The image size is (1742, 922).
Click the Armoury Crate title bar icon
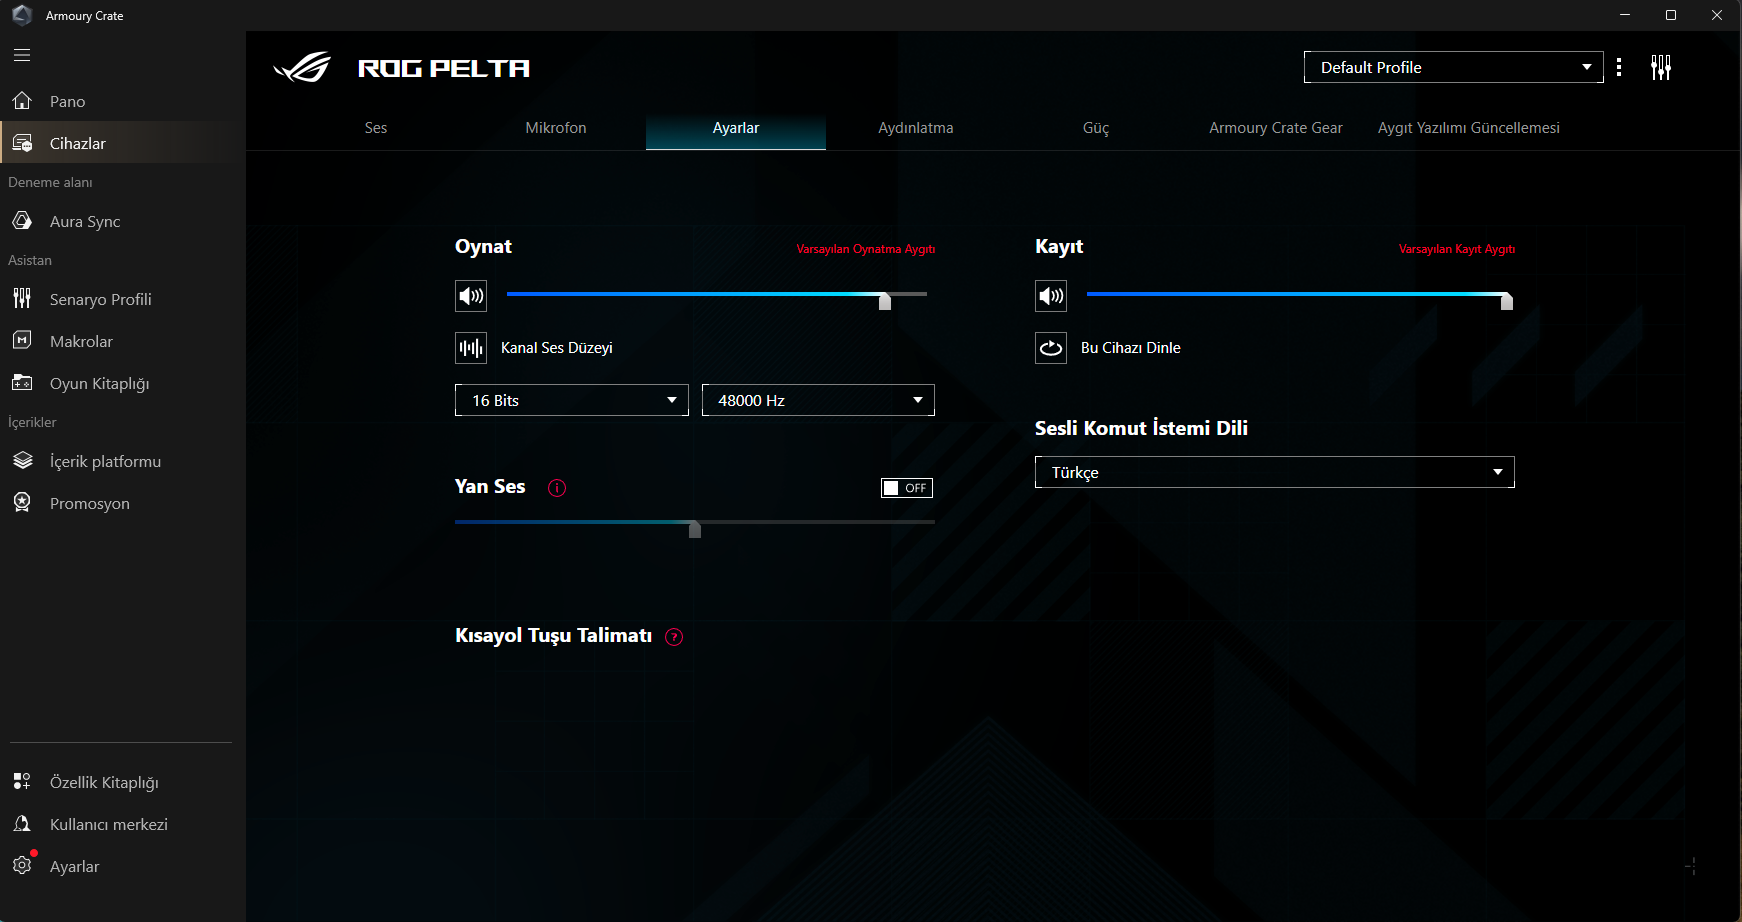(x=22, y=15)
